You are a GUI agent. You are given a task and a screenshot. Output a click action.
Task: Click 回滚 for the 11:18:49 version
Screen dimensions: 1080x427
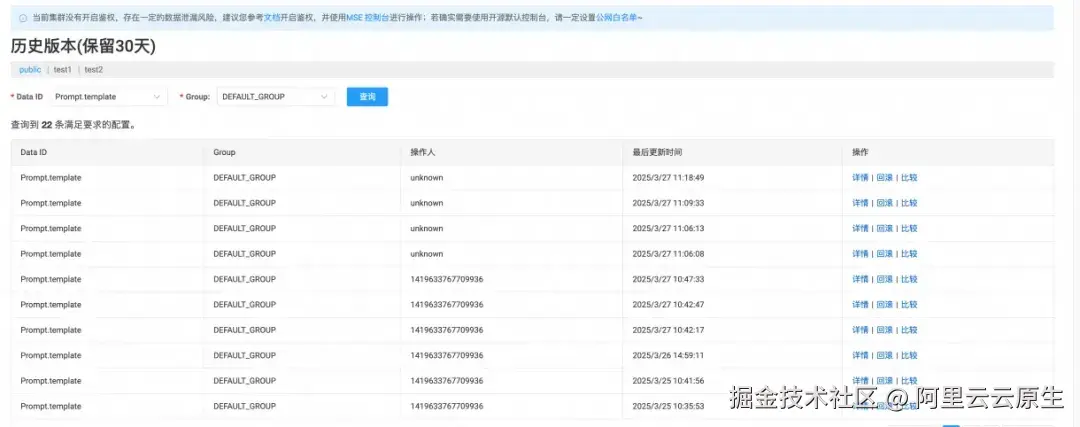point(884,178)
